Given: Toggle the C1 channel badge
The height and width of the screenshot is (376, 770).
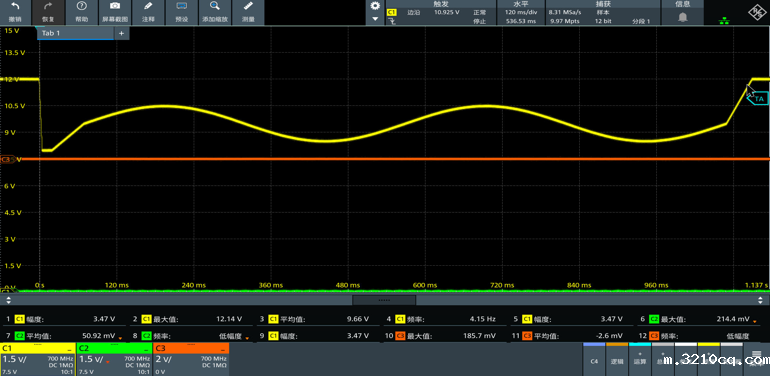Looking at the screenshot, I should pyautogui.click(x=8, y=348).
